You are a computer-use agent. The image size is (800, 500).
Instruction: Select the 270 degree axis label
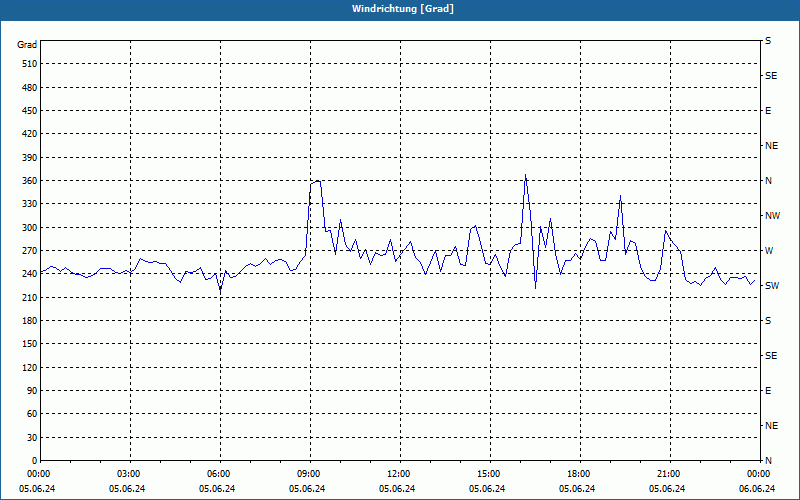pos(30,251)
